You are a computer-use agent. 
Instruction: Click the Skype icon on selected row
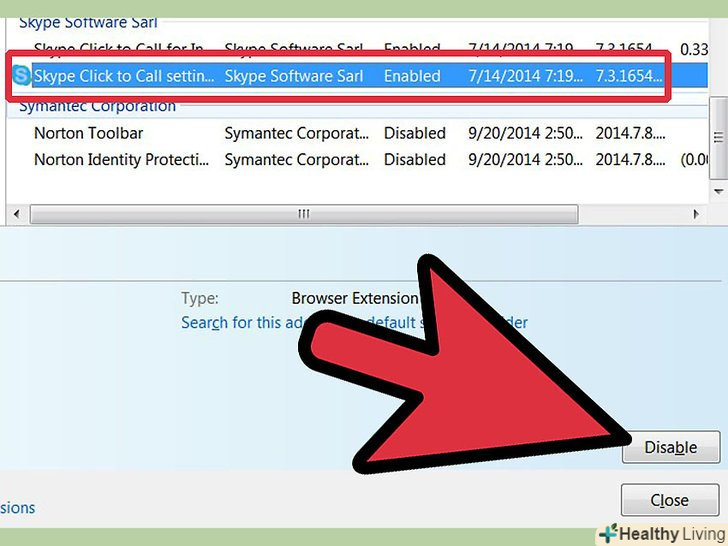21,76
